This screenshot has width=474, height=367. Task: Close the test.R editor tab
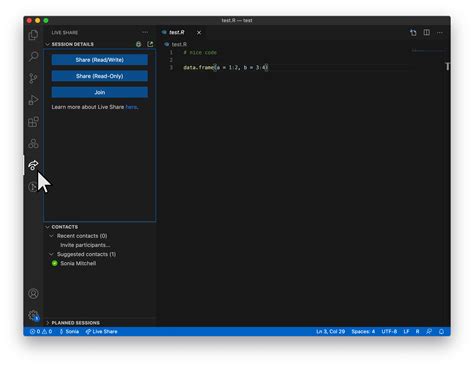[x=199, y=32]
